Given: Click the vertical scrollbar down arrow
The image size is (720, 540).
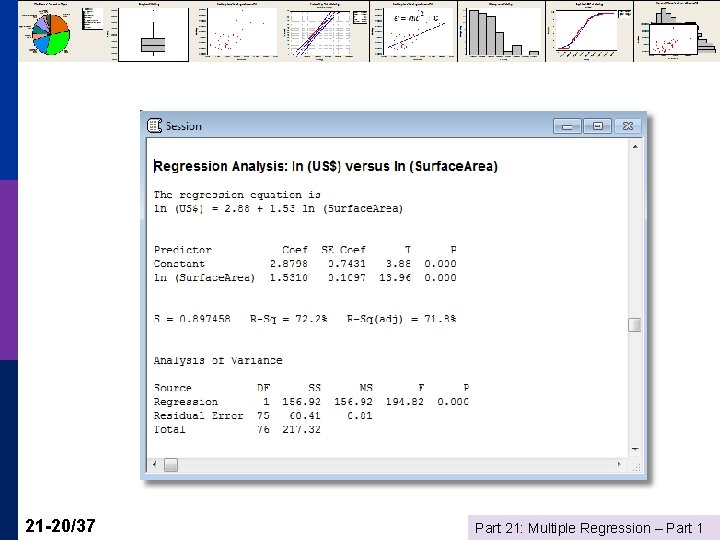Looking at the screenshot, I should tap(635, 449).
